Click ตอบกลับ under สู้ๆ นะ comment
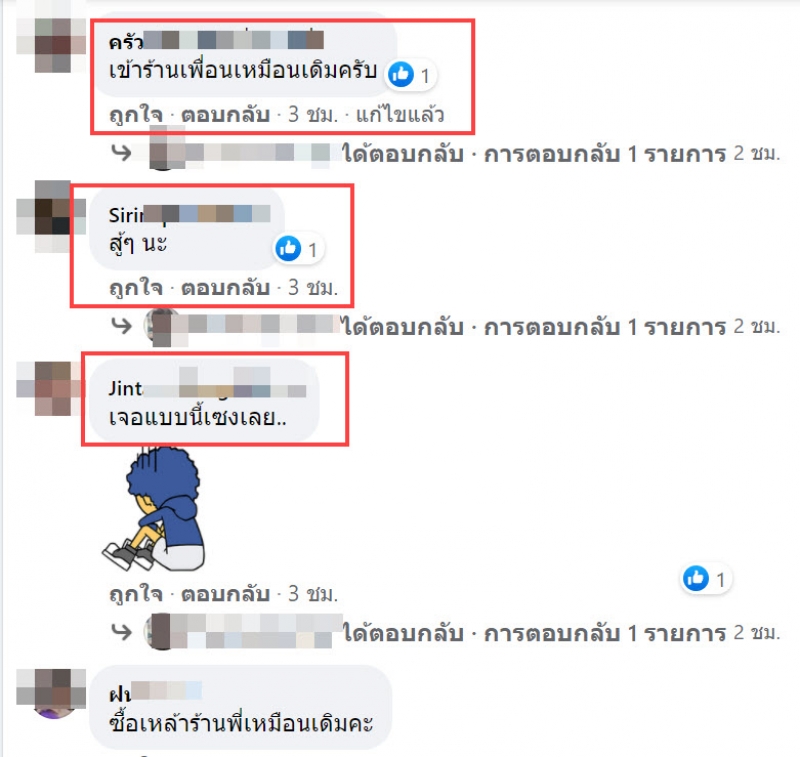 click(225, 288)
